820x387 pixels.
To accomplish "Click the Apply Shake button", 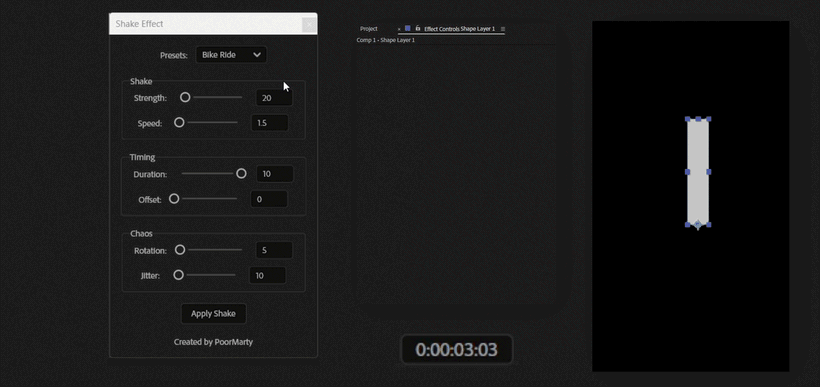I will click(x=213, y=314).
